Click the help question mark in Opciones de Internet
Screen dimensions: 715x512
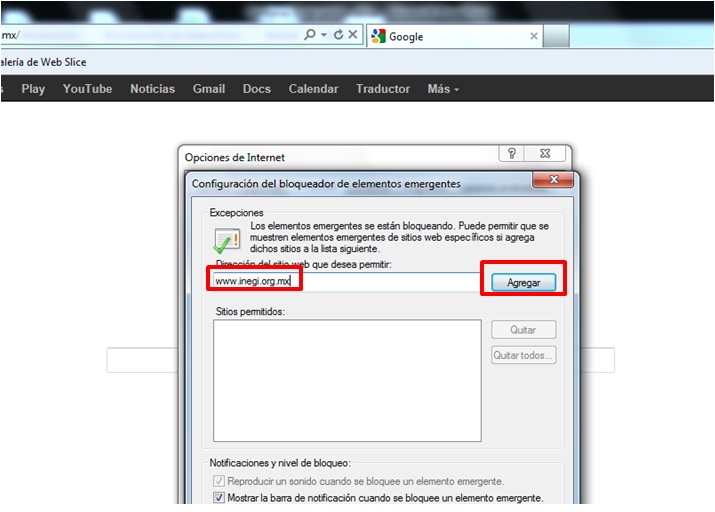512,154
